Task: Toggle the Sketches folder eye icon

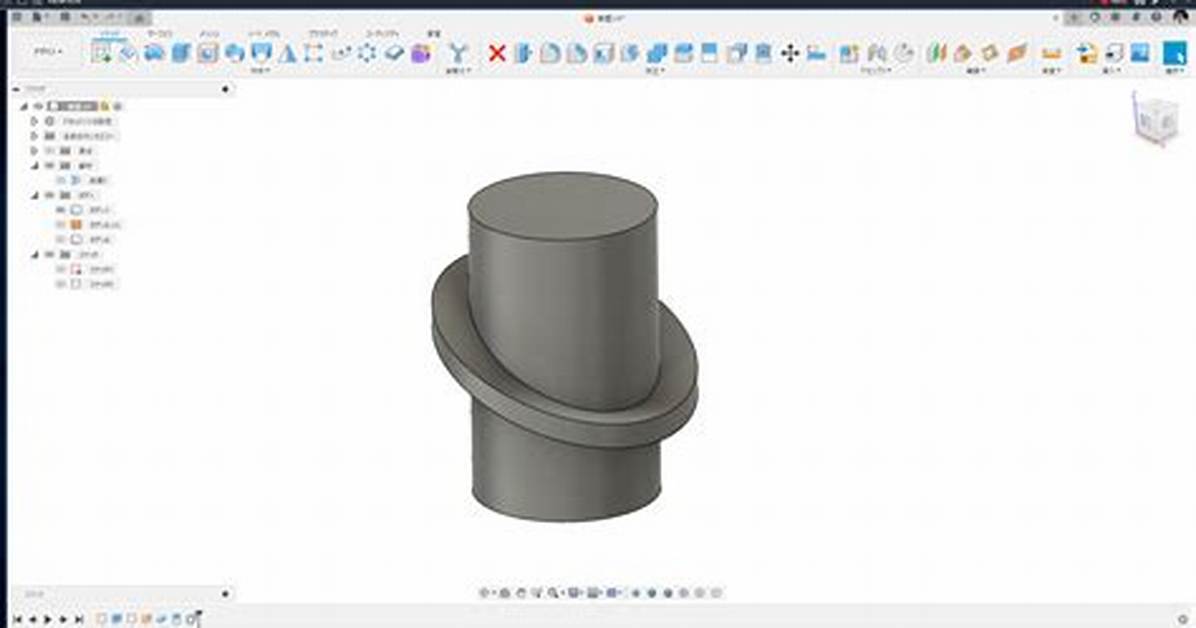Action: point(50,255)
